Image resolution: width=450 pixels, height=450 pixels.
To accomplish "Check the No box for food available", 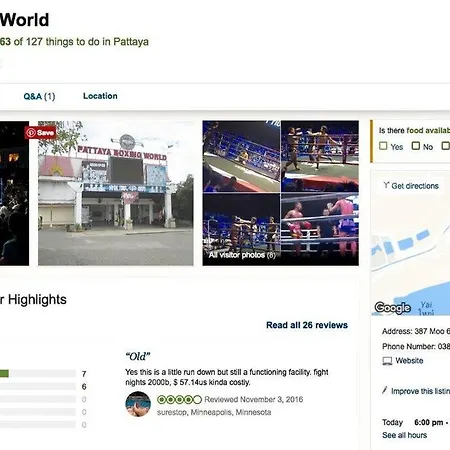I will [416, 146].
